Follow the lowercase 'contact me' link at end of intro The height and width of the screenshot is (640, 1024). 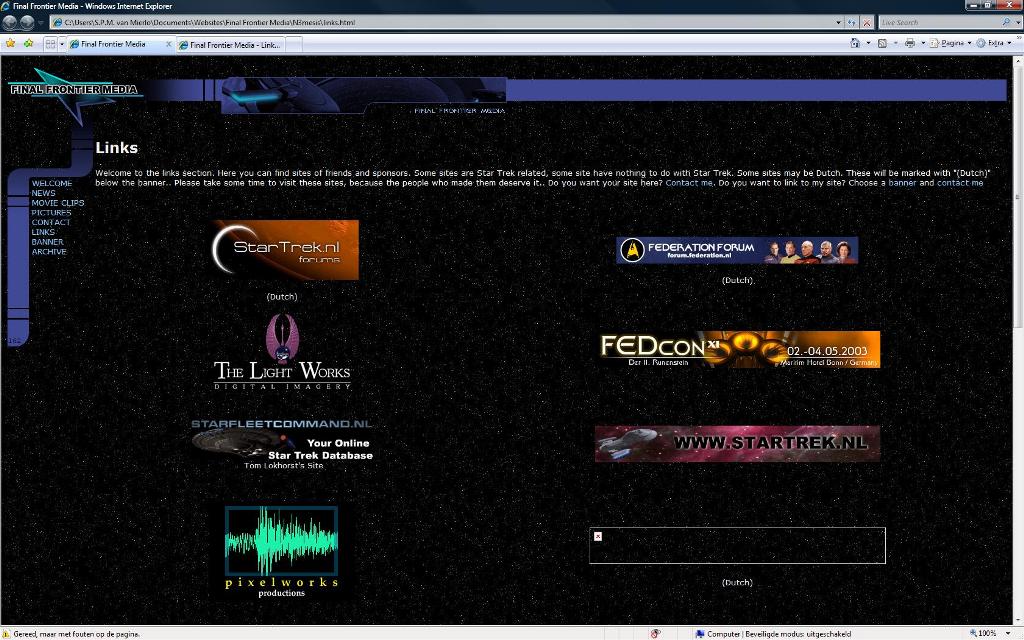[960, 183]
